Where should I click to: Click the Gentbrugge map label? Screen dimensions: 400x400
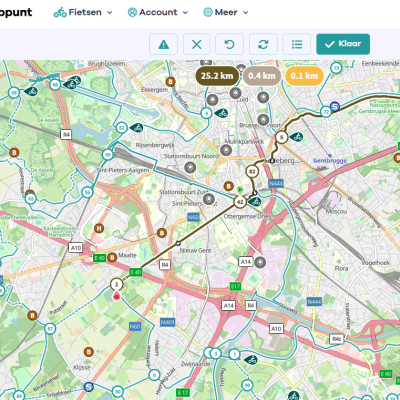pos(330,160)
